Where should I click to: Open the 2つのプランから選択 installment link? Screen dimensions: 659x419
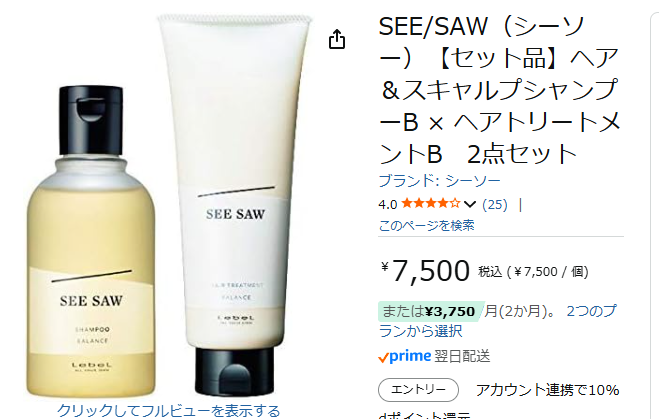tap(498, 321)
